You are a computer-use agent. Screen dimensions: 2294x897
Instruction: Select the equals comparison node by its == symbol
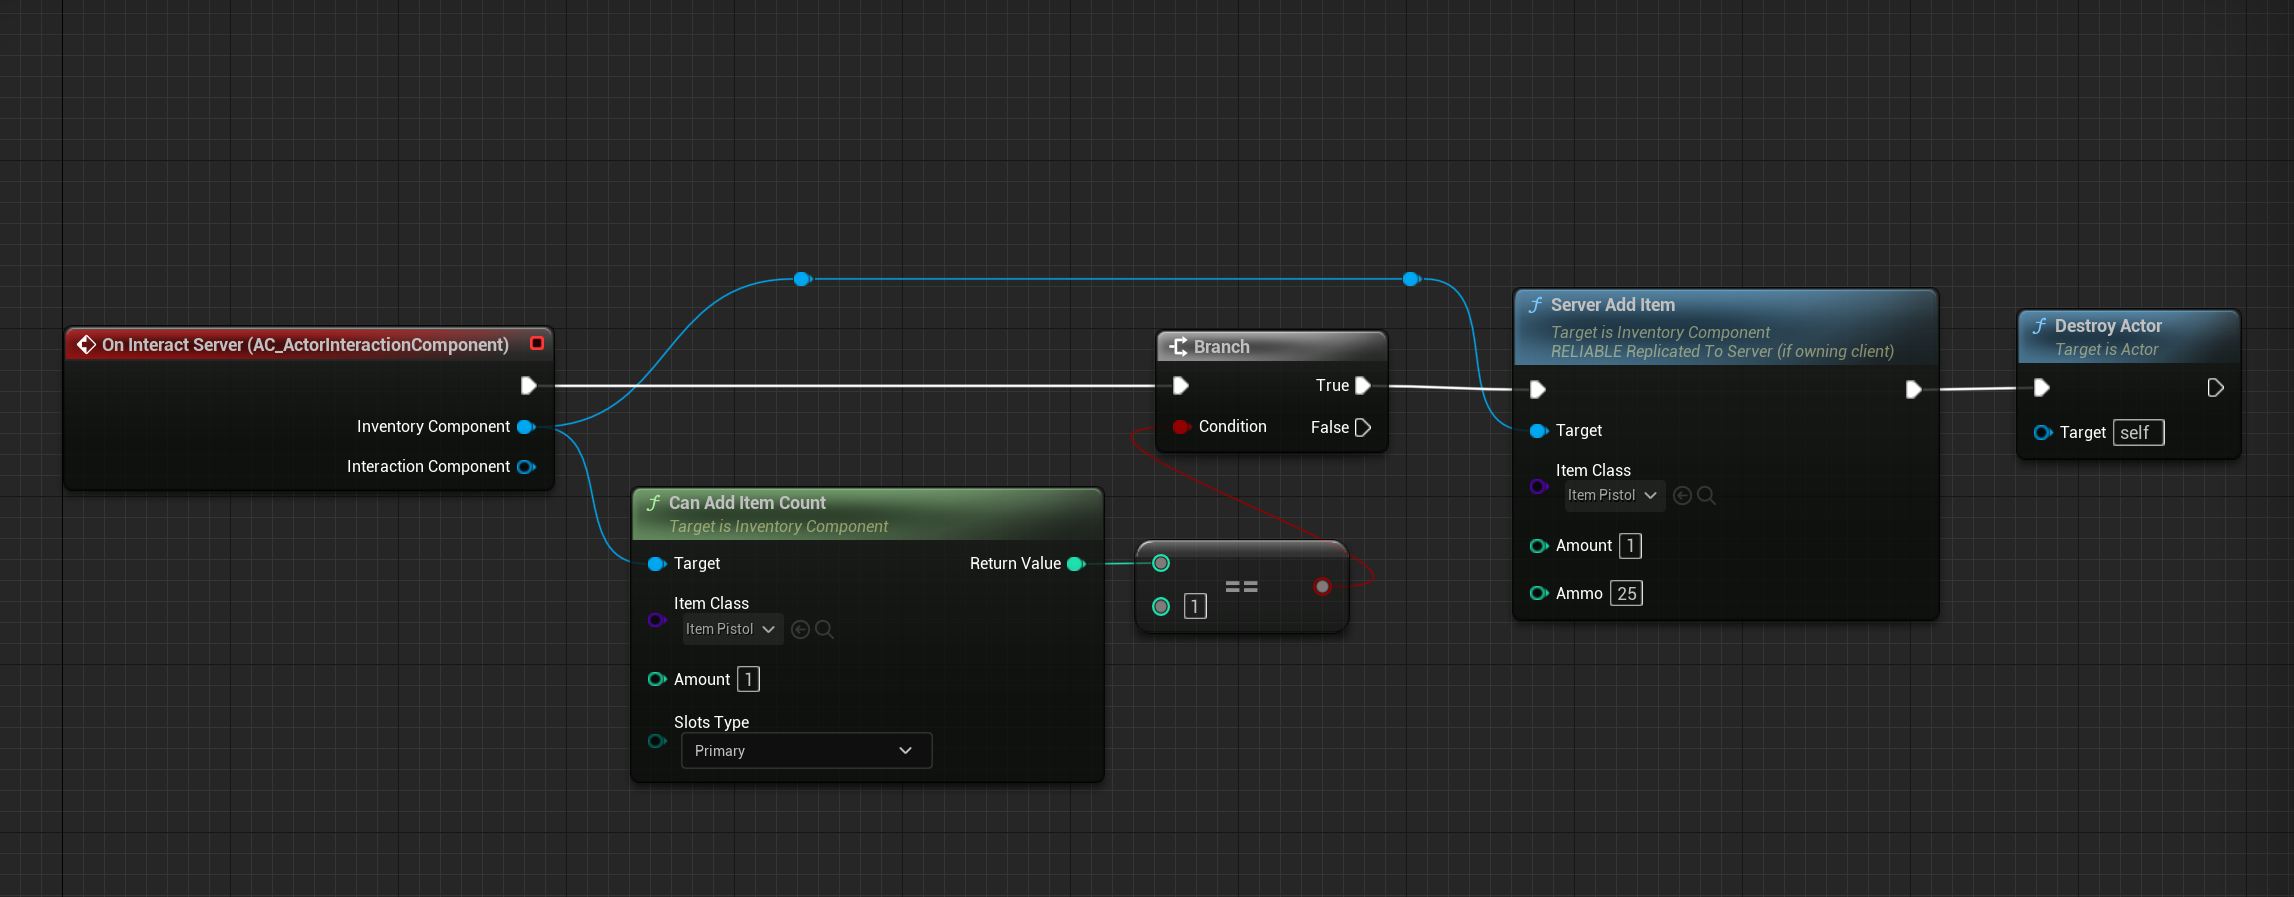1241,587
